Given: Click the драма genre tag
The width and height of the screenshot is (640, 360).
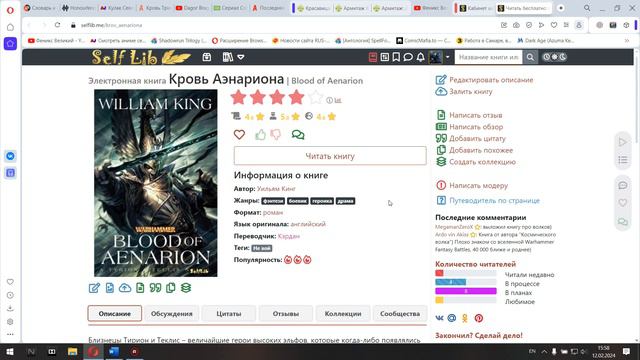Looking at the screenshot, I should pos(345,201).
